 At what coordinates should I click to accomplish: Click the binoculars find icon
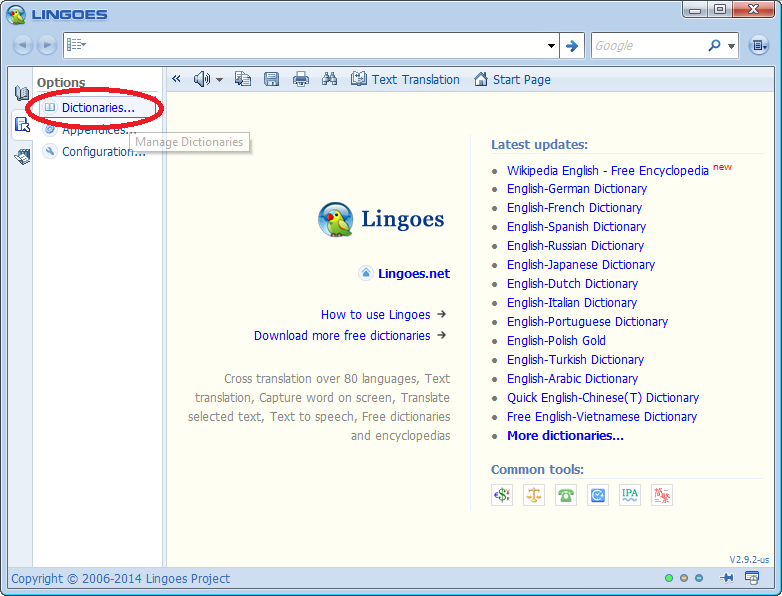point(329,79)
